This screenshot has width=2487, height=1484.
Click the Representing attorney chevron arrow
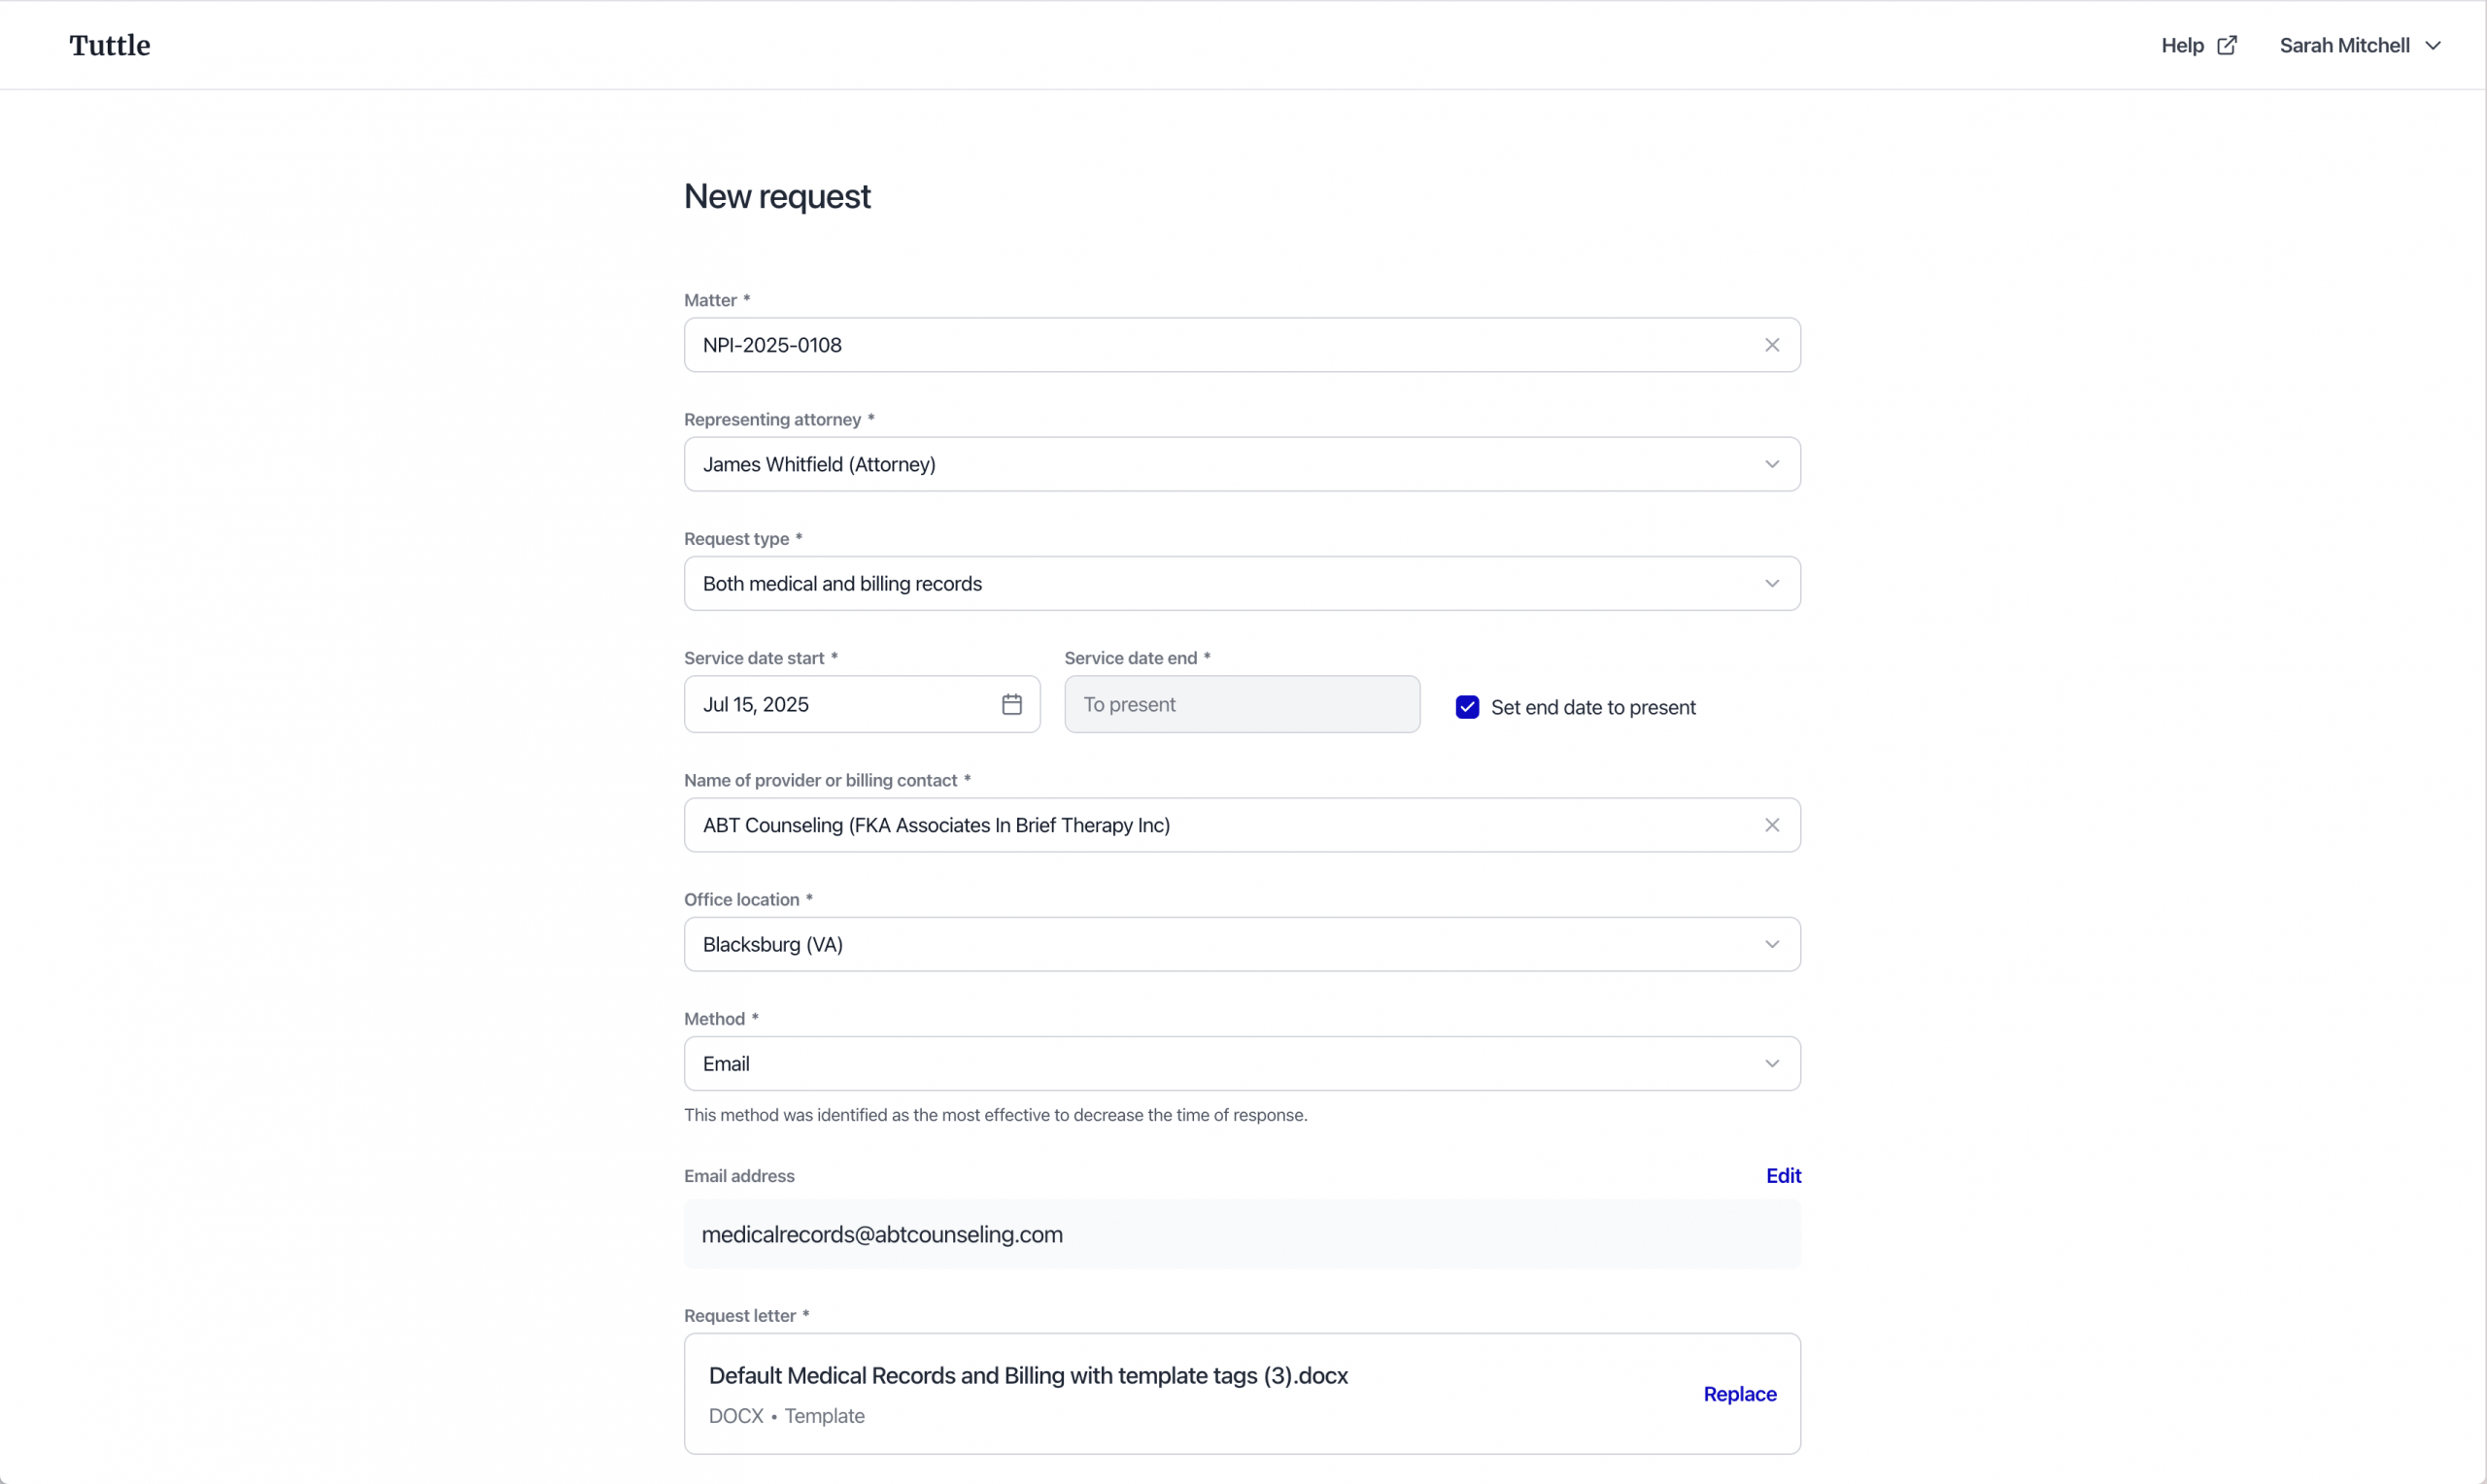click(x=1771, y=464)
